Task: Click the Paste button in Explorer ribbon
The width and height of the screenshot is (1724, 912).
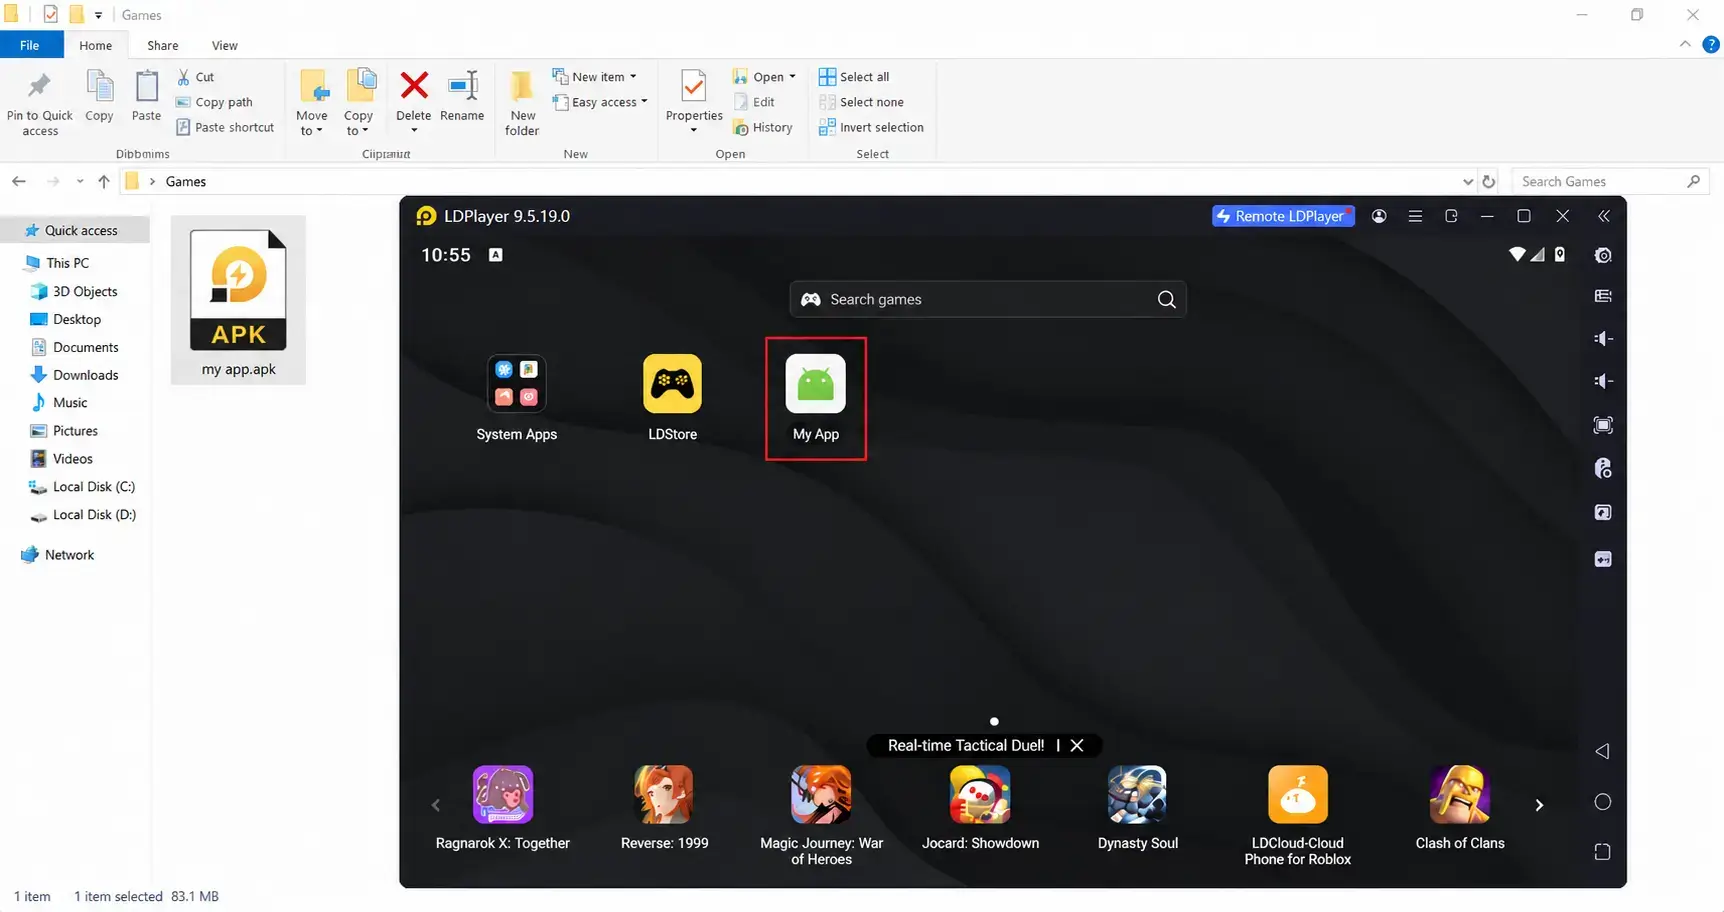Action: (x=146, y=97)
